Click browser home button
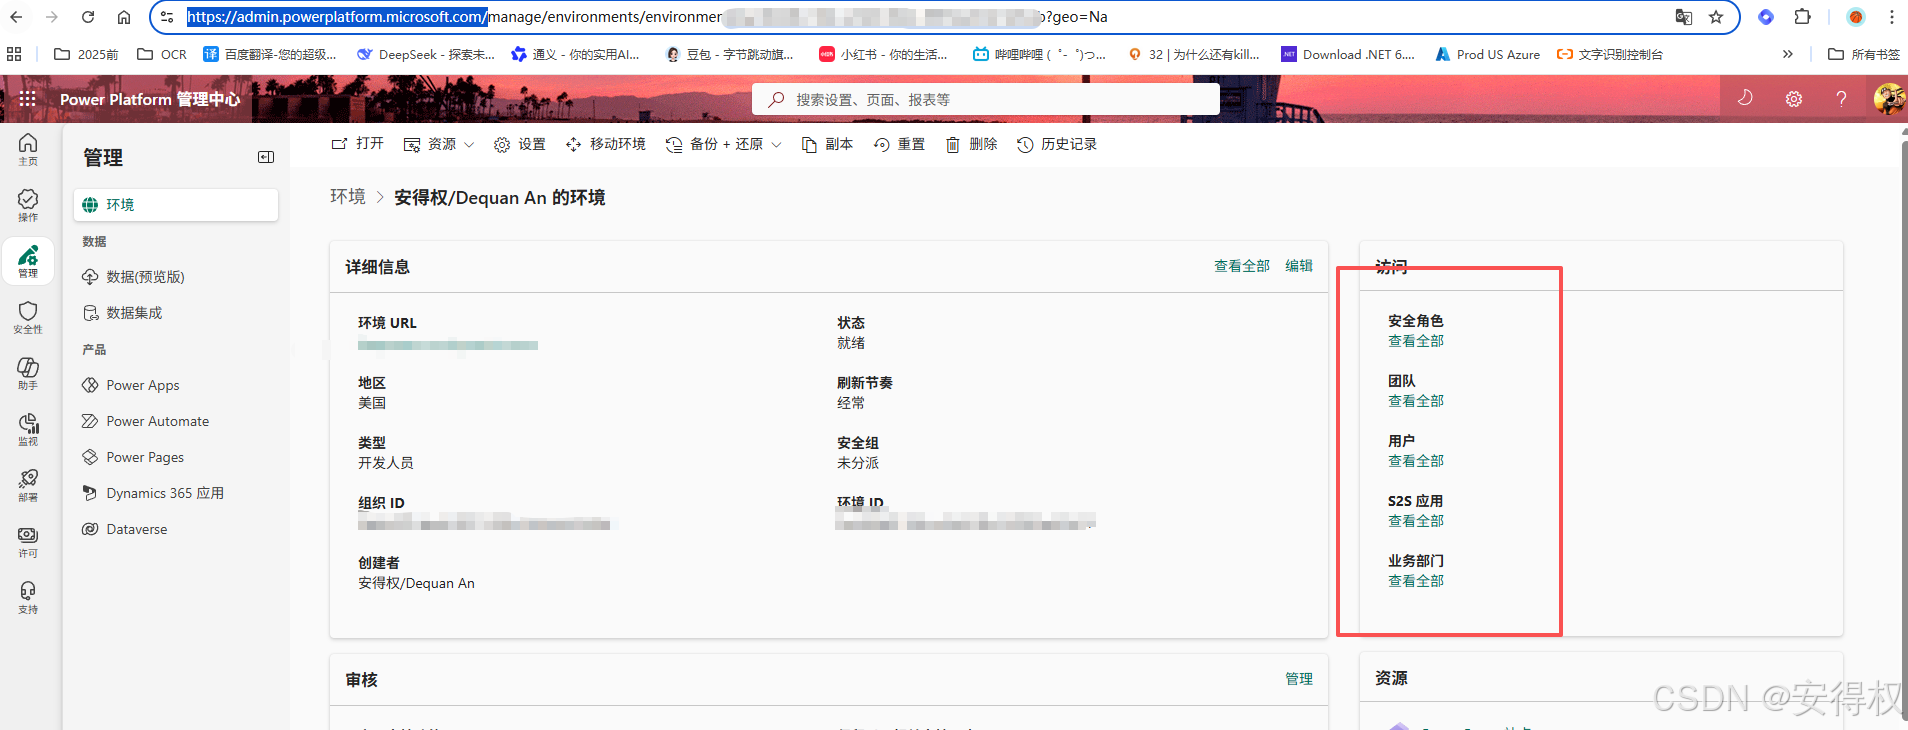The width and height of the screenshot is (1908, 730). click(124, 17)
